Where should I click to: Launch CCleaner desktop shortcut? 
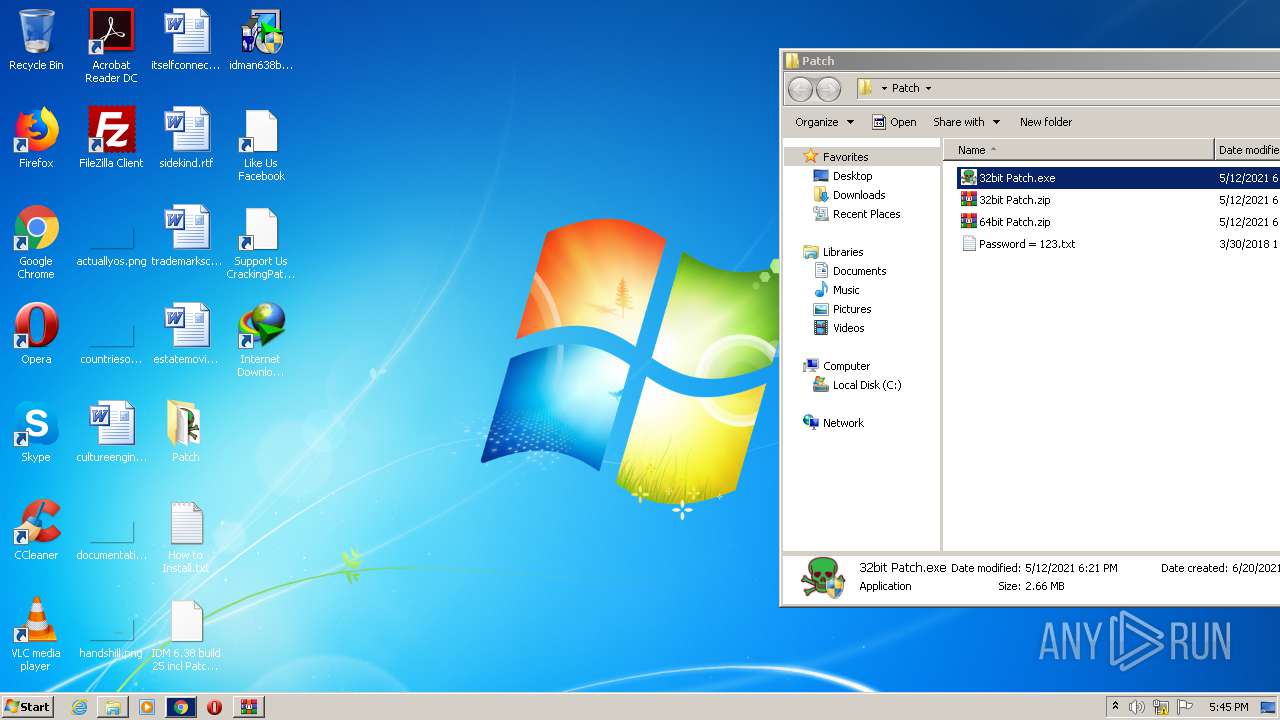(36, 530)
